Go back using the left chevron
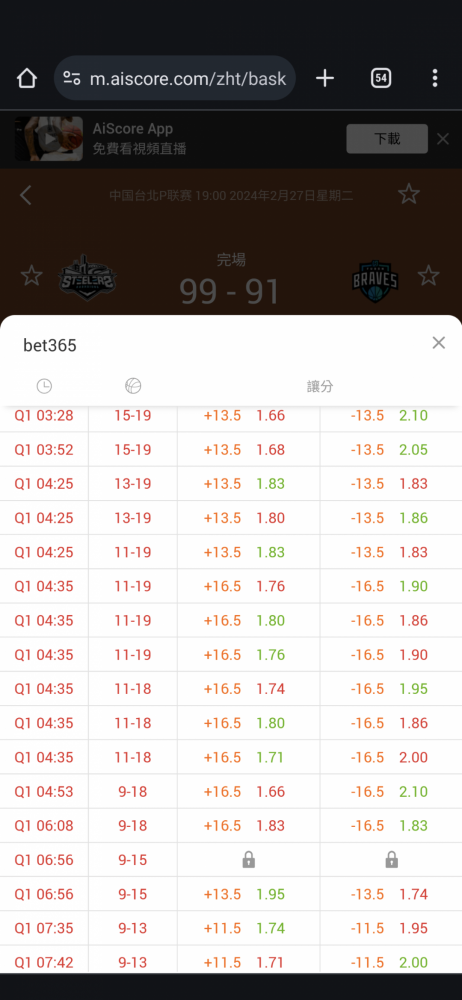Viewport: 462px width, 1000px height. click(x=25, y=195)
